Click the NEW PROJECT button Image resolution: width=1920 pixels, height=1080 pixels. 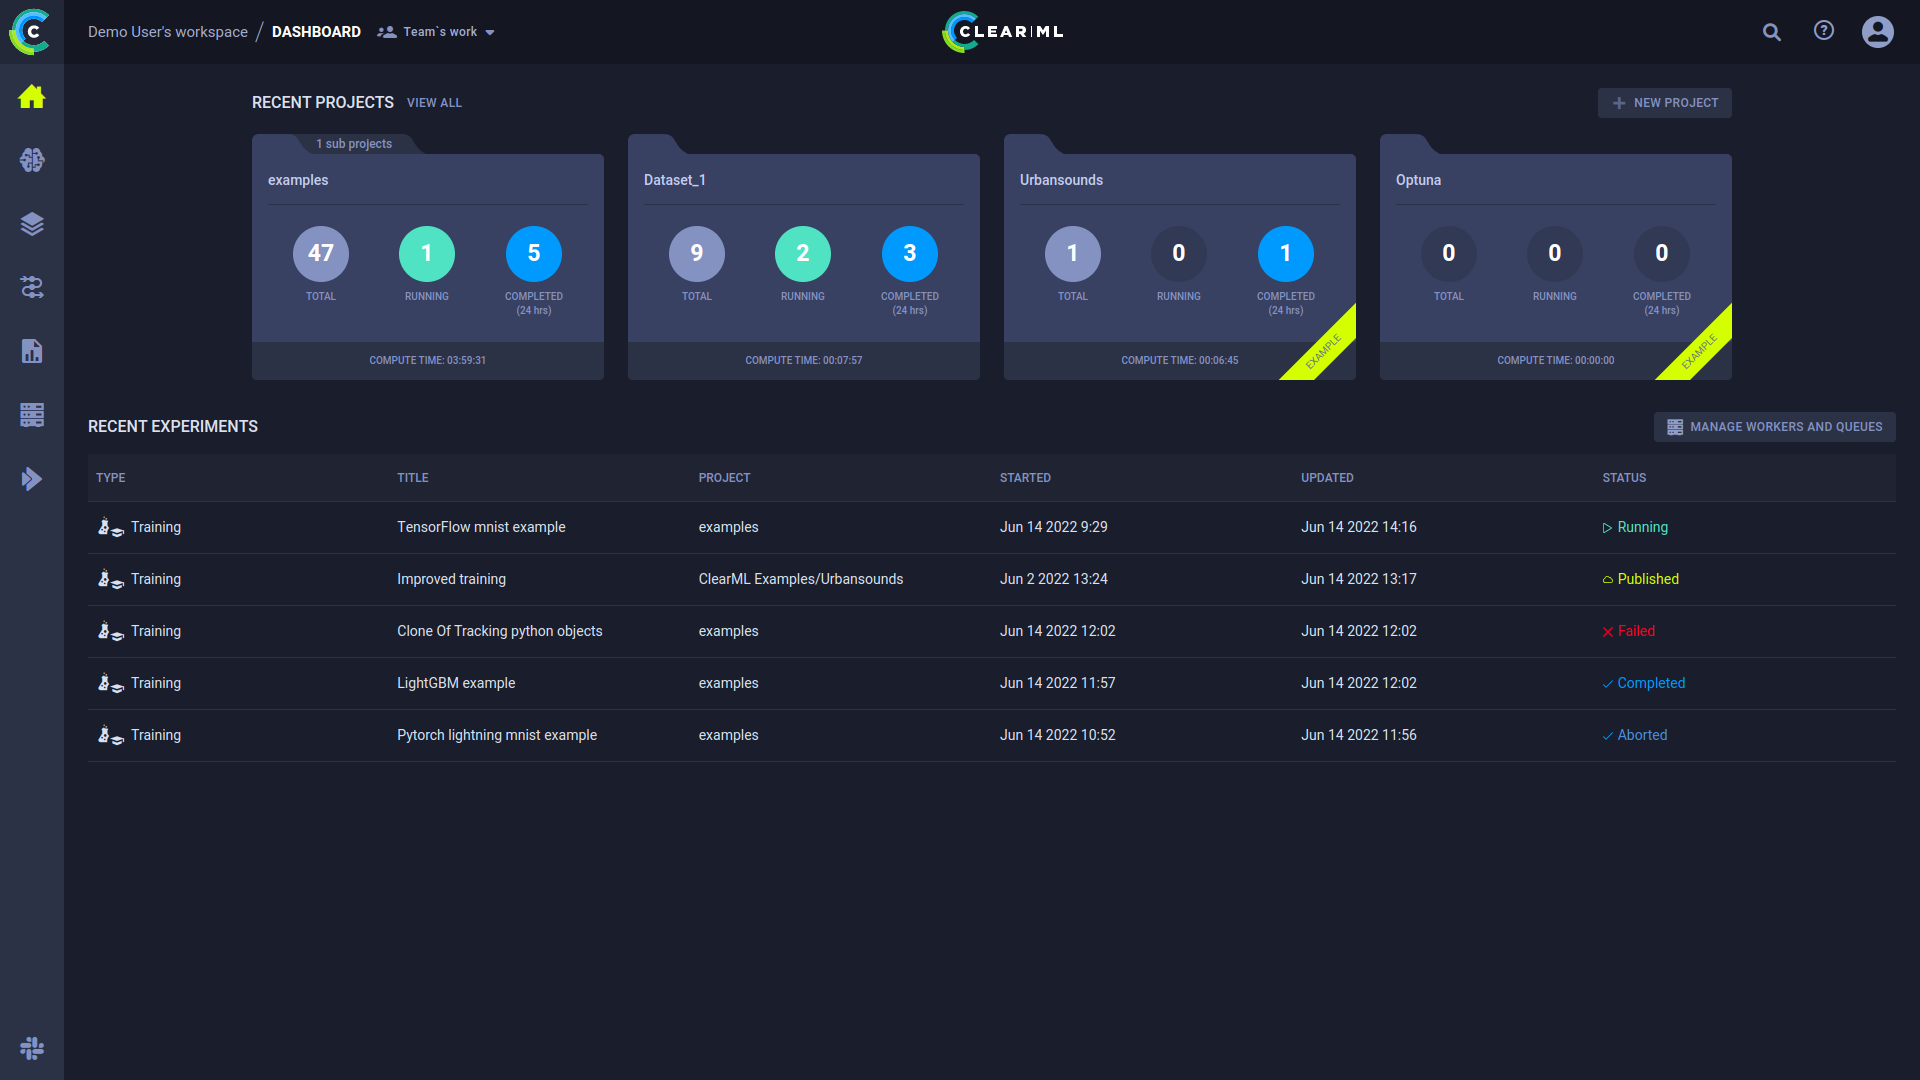[1664, 102]
